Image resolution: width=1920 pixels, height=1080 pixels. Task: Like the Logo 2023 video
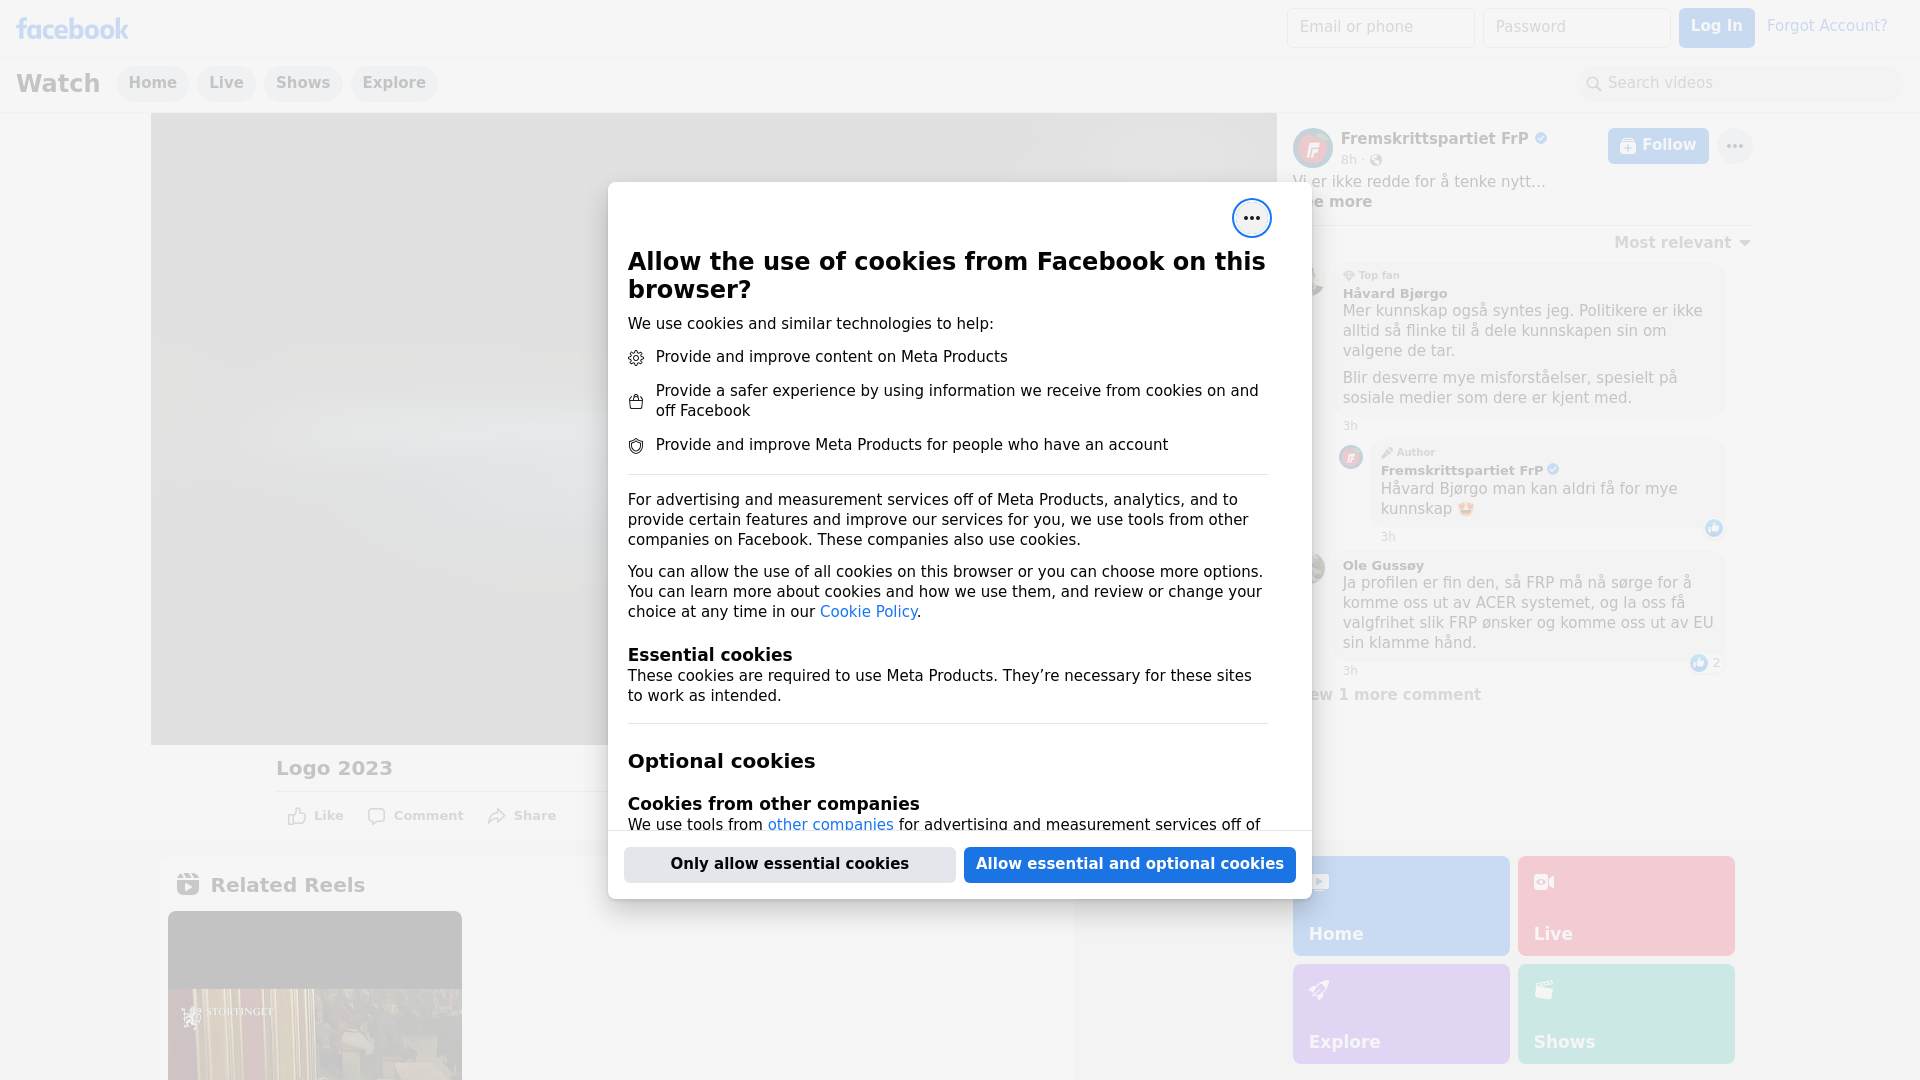pyautogui.click(x=316, y=816)
